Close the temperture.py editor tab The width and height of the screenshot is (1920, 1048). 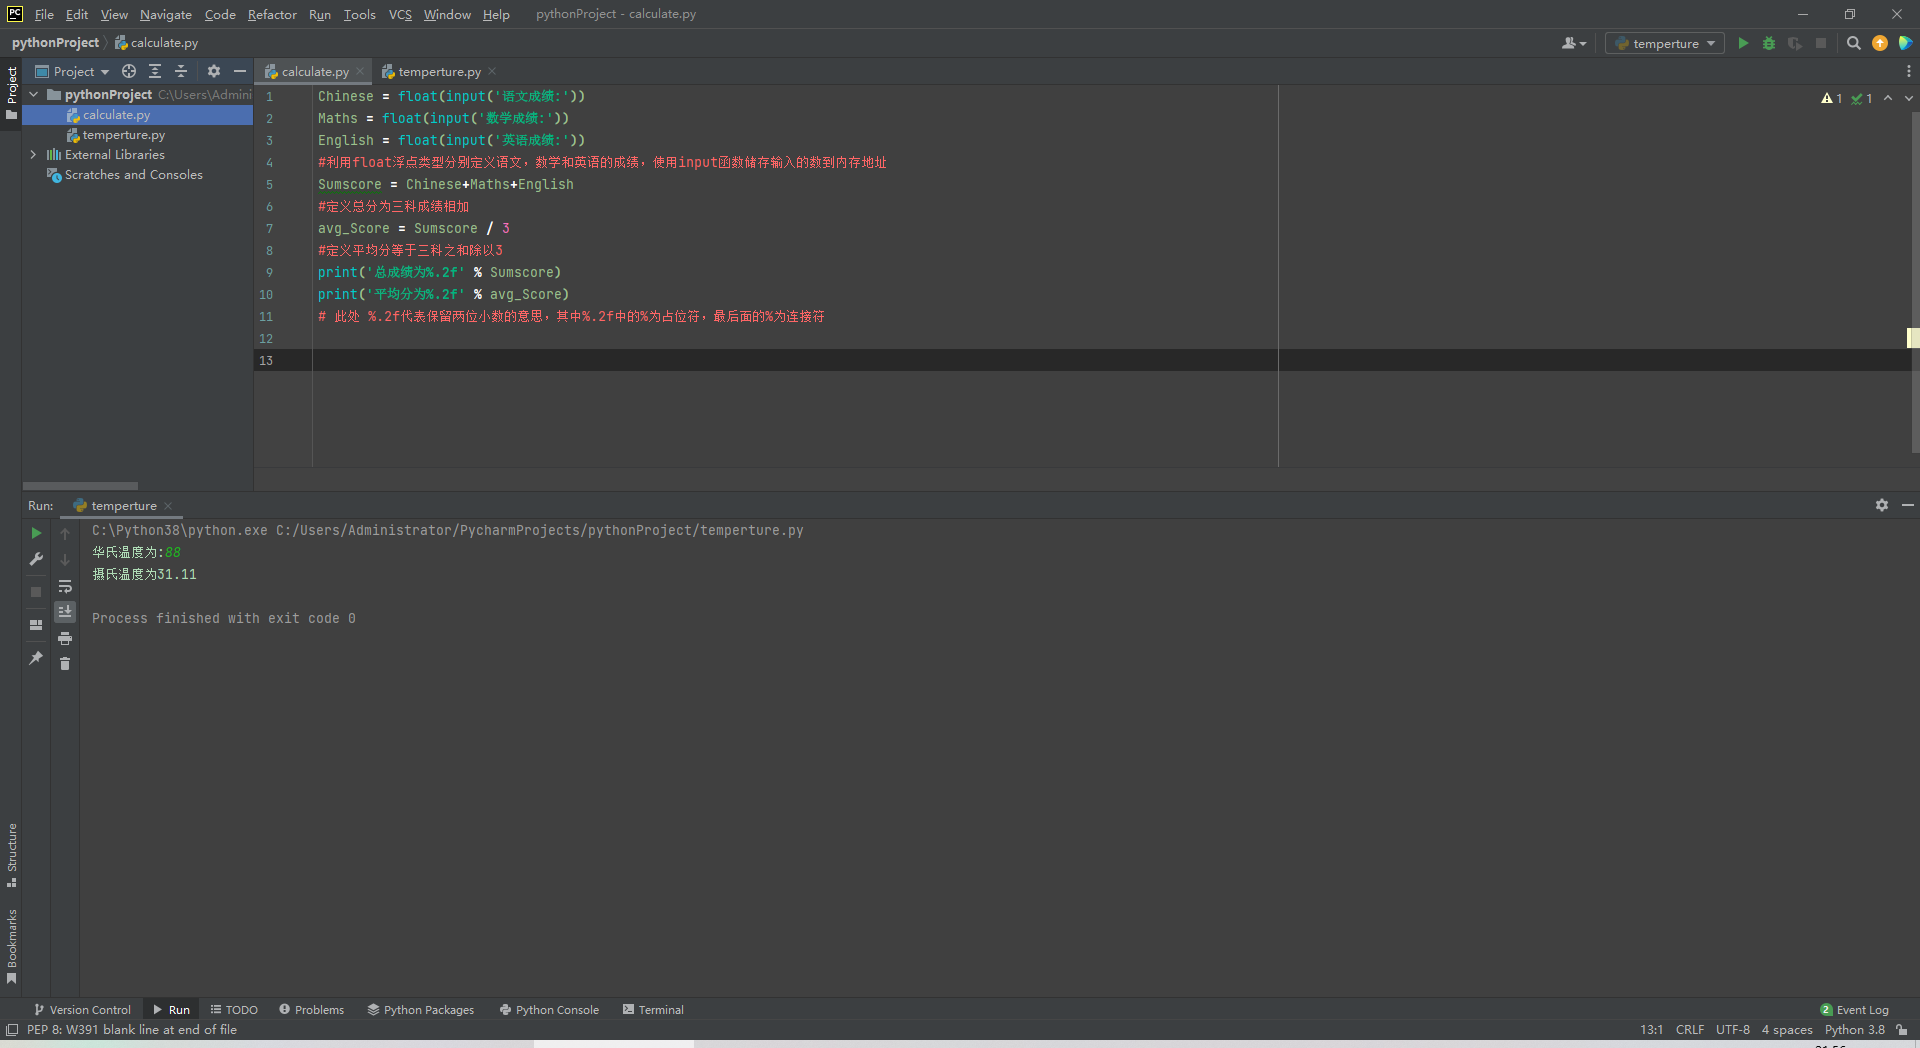pos(492,71)
